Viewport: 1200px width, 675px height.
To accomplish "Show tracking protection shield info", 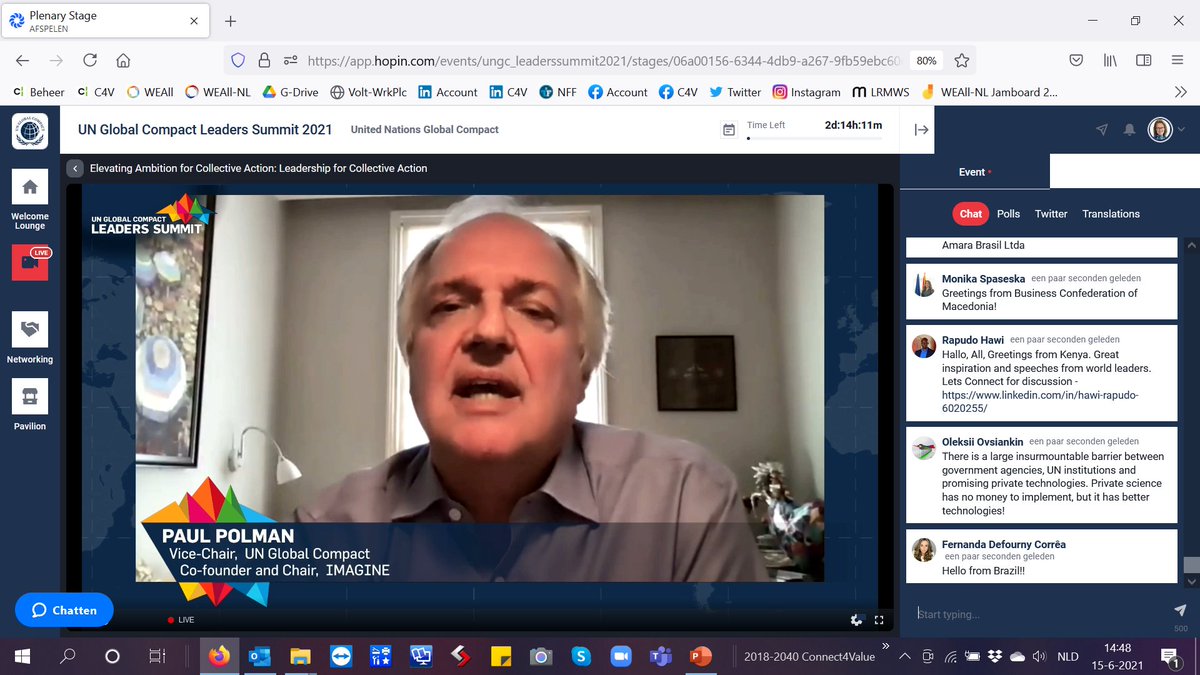I will 238,60.
